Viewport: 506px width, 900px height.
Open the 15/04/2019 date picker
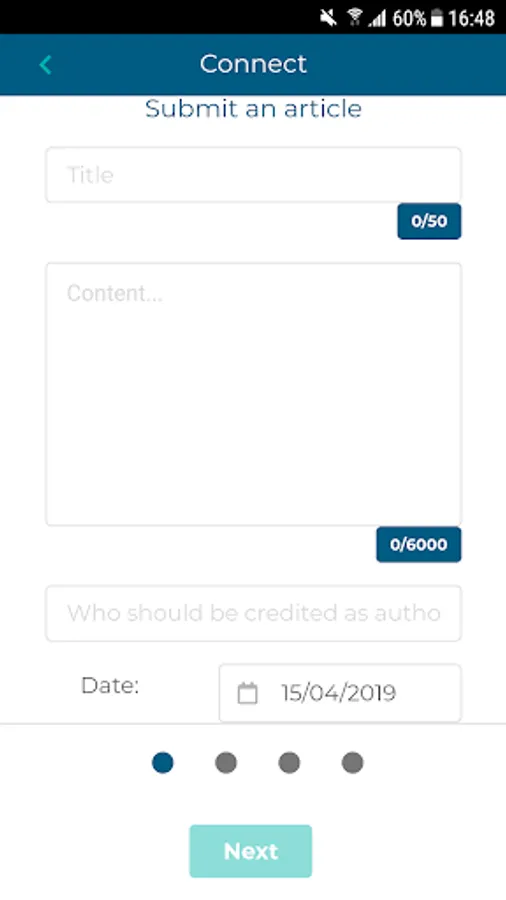[340, 693]
